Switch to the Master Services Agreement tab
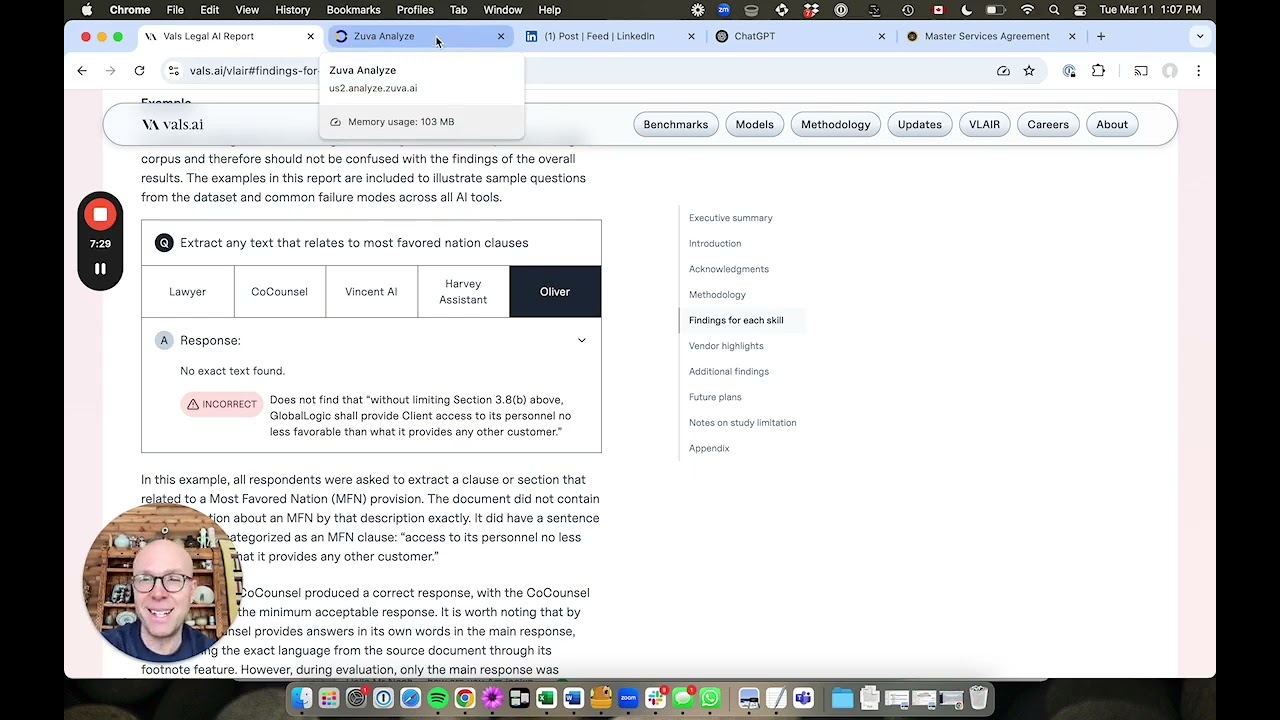Image resolution: width=1280 pixels, height=720 pixels. pos(990,36)
